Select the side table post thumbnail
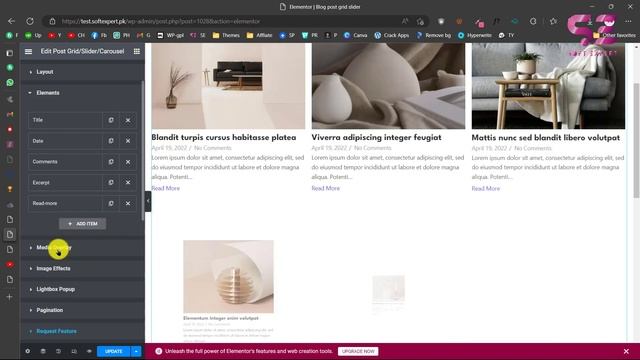Screen dimensions: 640x360 548,86
